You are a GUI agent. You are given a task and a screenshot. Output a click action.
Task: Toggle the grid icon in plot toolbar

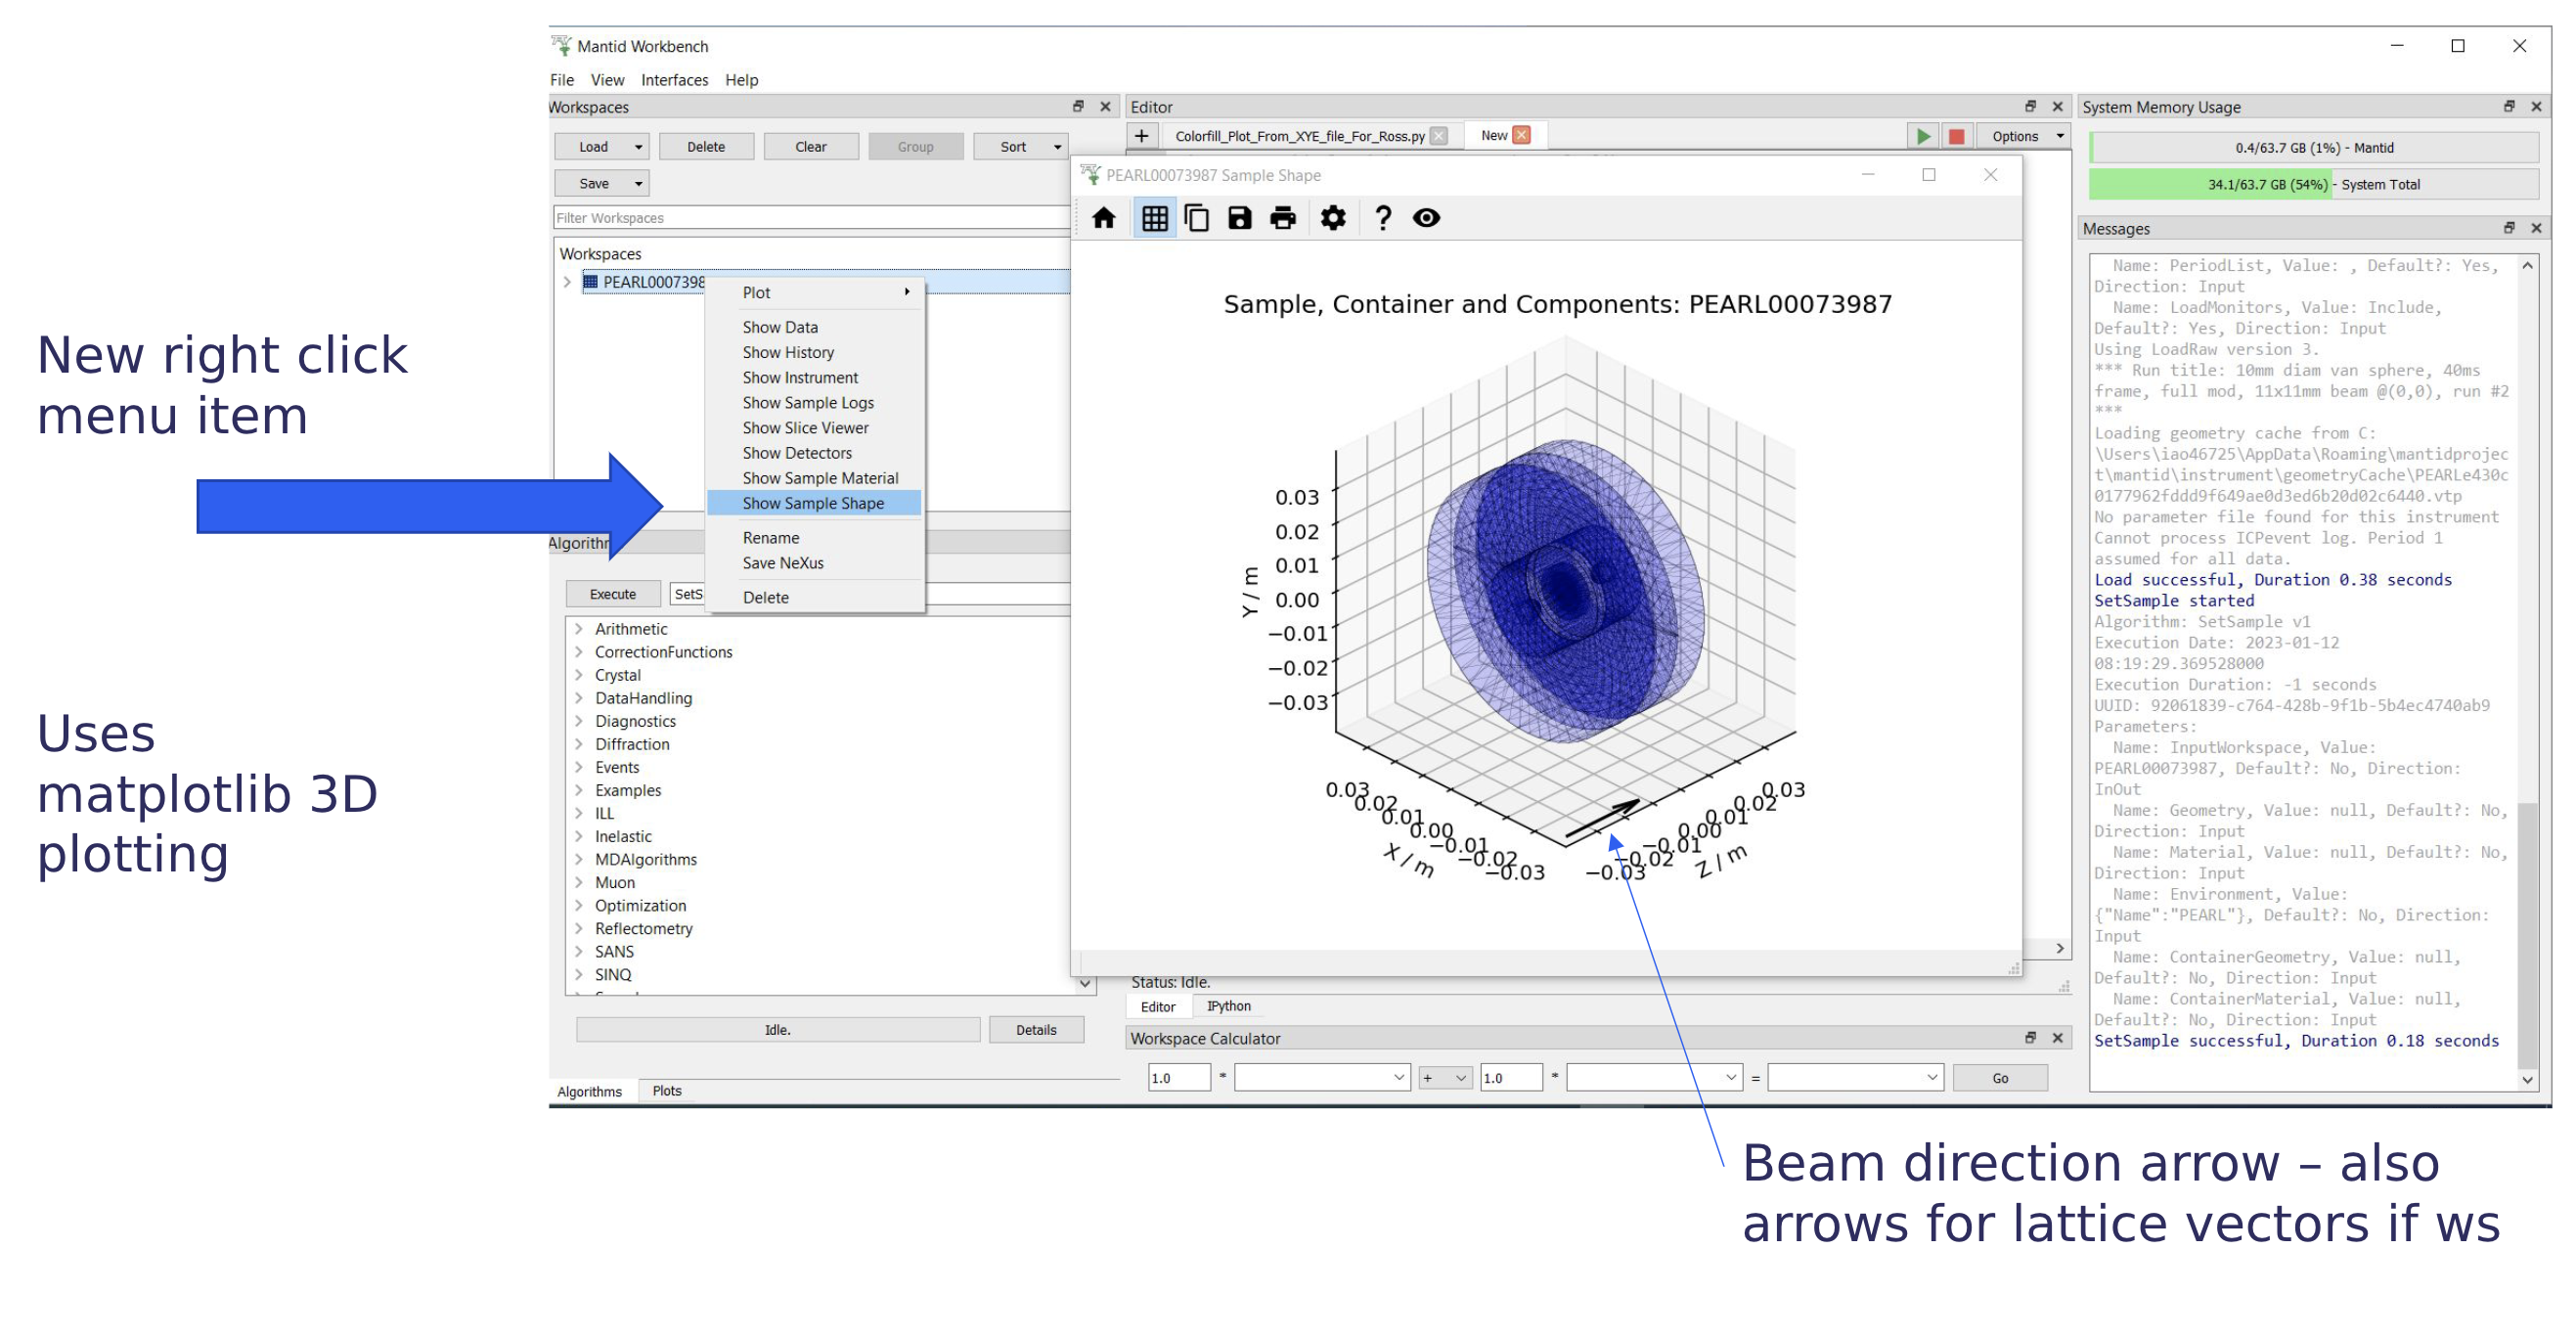point(1154,218)
